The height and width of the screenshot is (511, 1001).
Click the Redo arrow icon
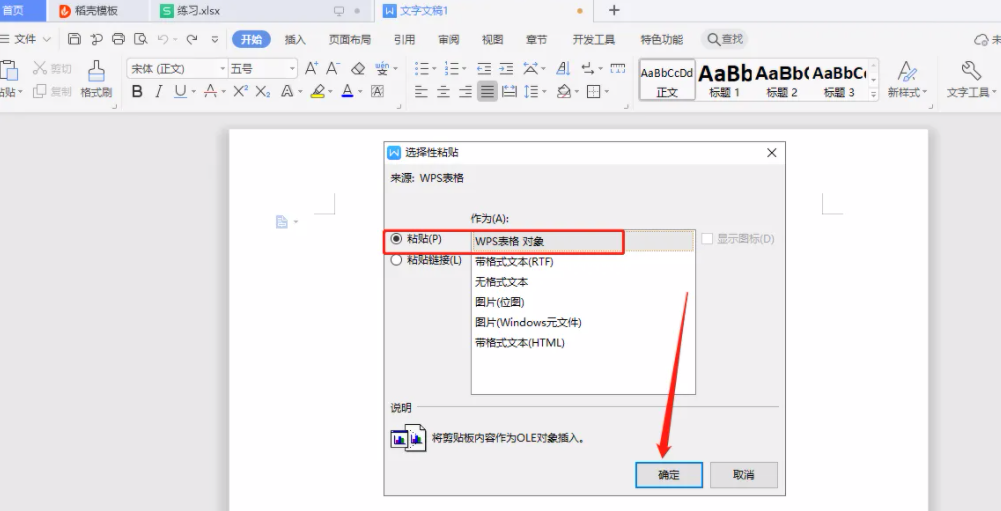(192, 40)
